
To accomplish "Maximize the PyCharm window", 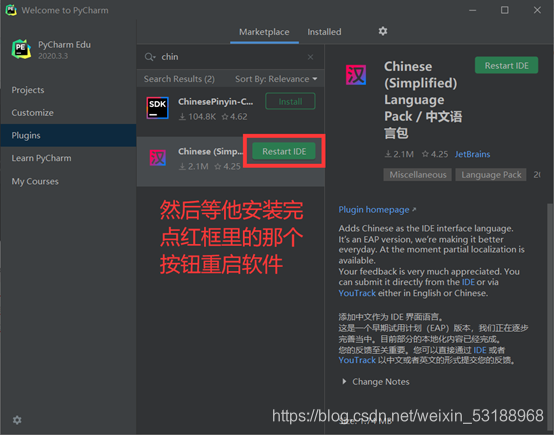I will (x=505, y=10).
